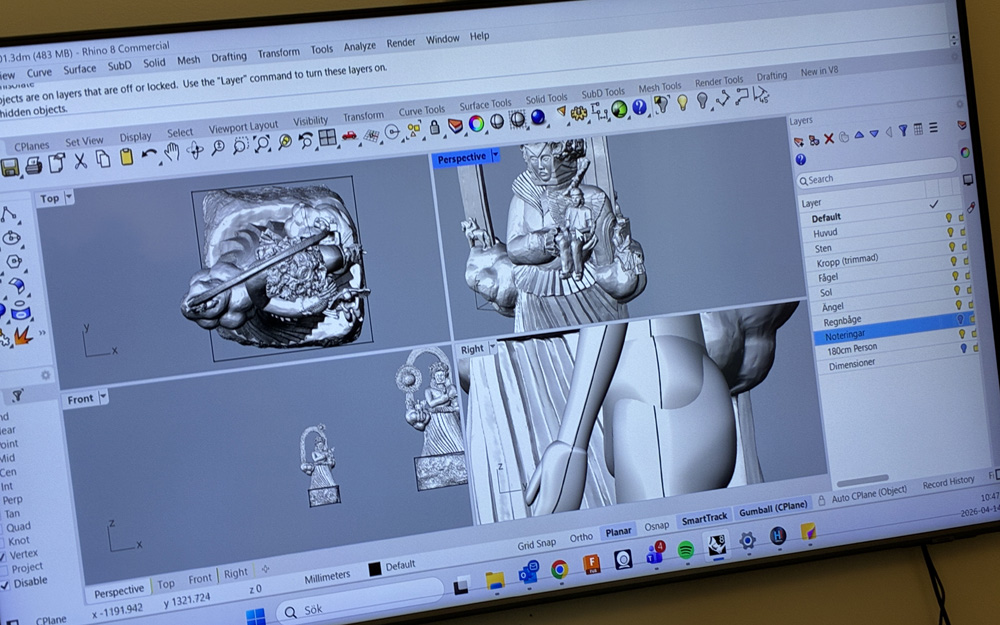This screenshot has width=1000, height=625.
Task: Toggle SmartTrack in the status bar
Action: [x=704, y=519]
